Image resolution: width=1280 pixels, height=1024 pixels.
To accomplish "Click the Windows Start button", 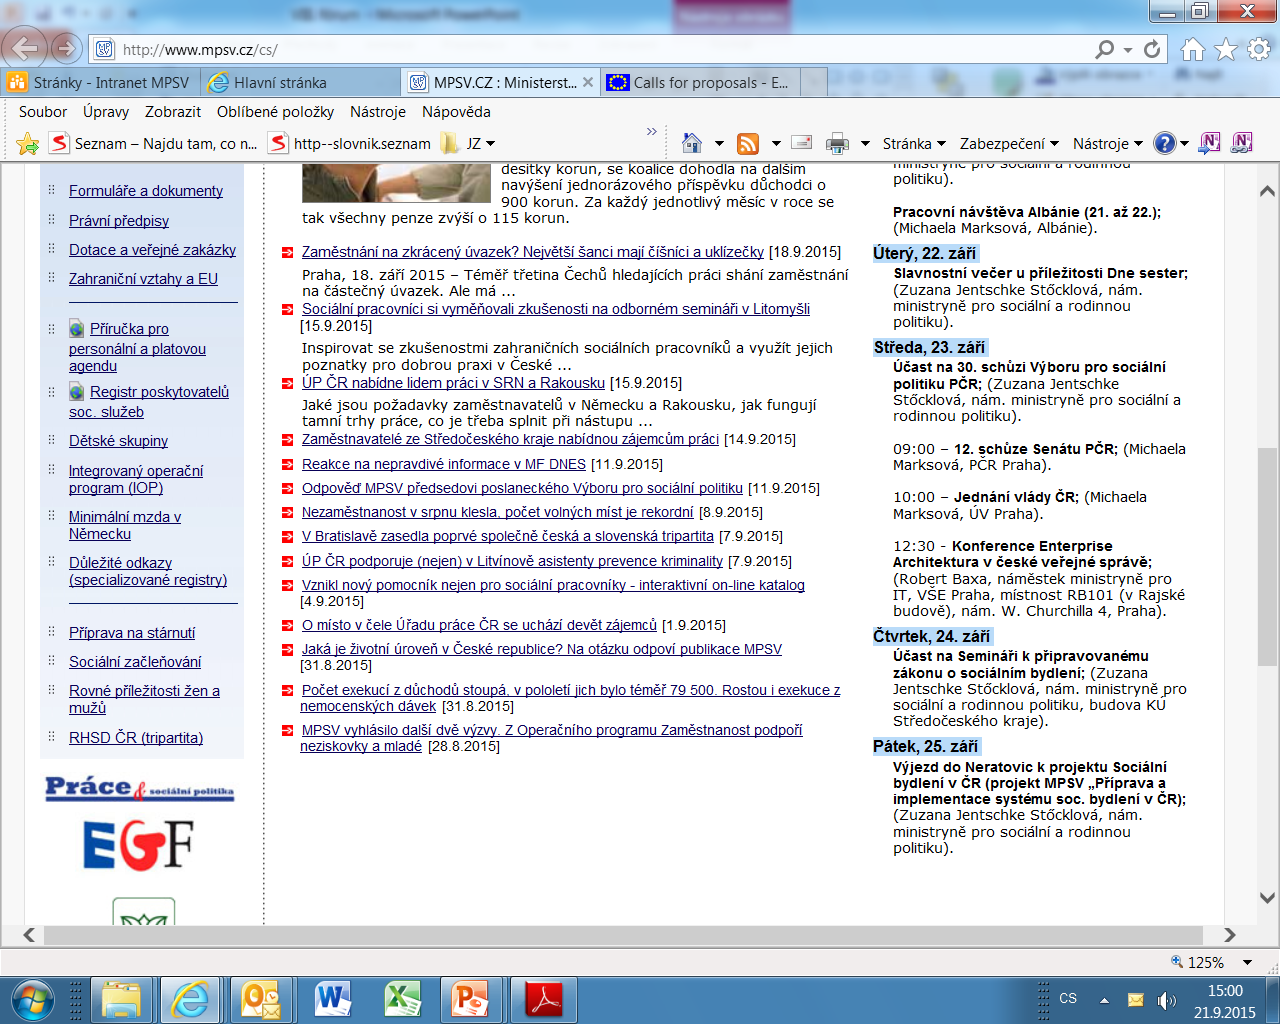I will point(32,999).
